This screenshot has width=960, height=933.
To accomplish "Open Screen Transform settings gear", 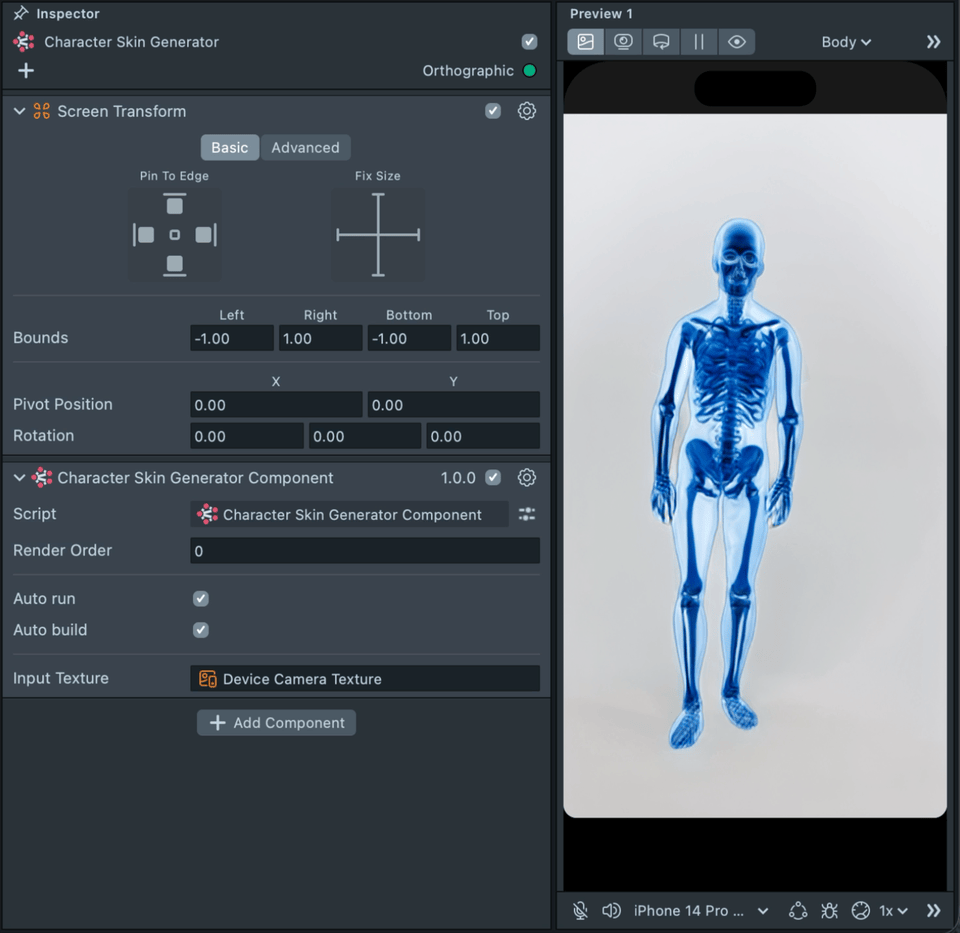I will [x=527, y=111].
